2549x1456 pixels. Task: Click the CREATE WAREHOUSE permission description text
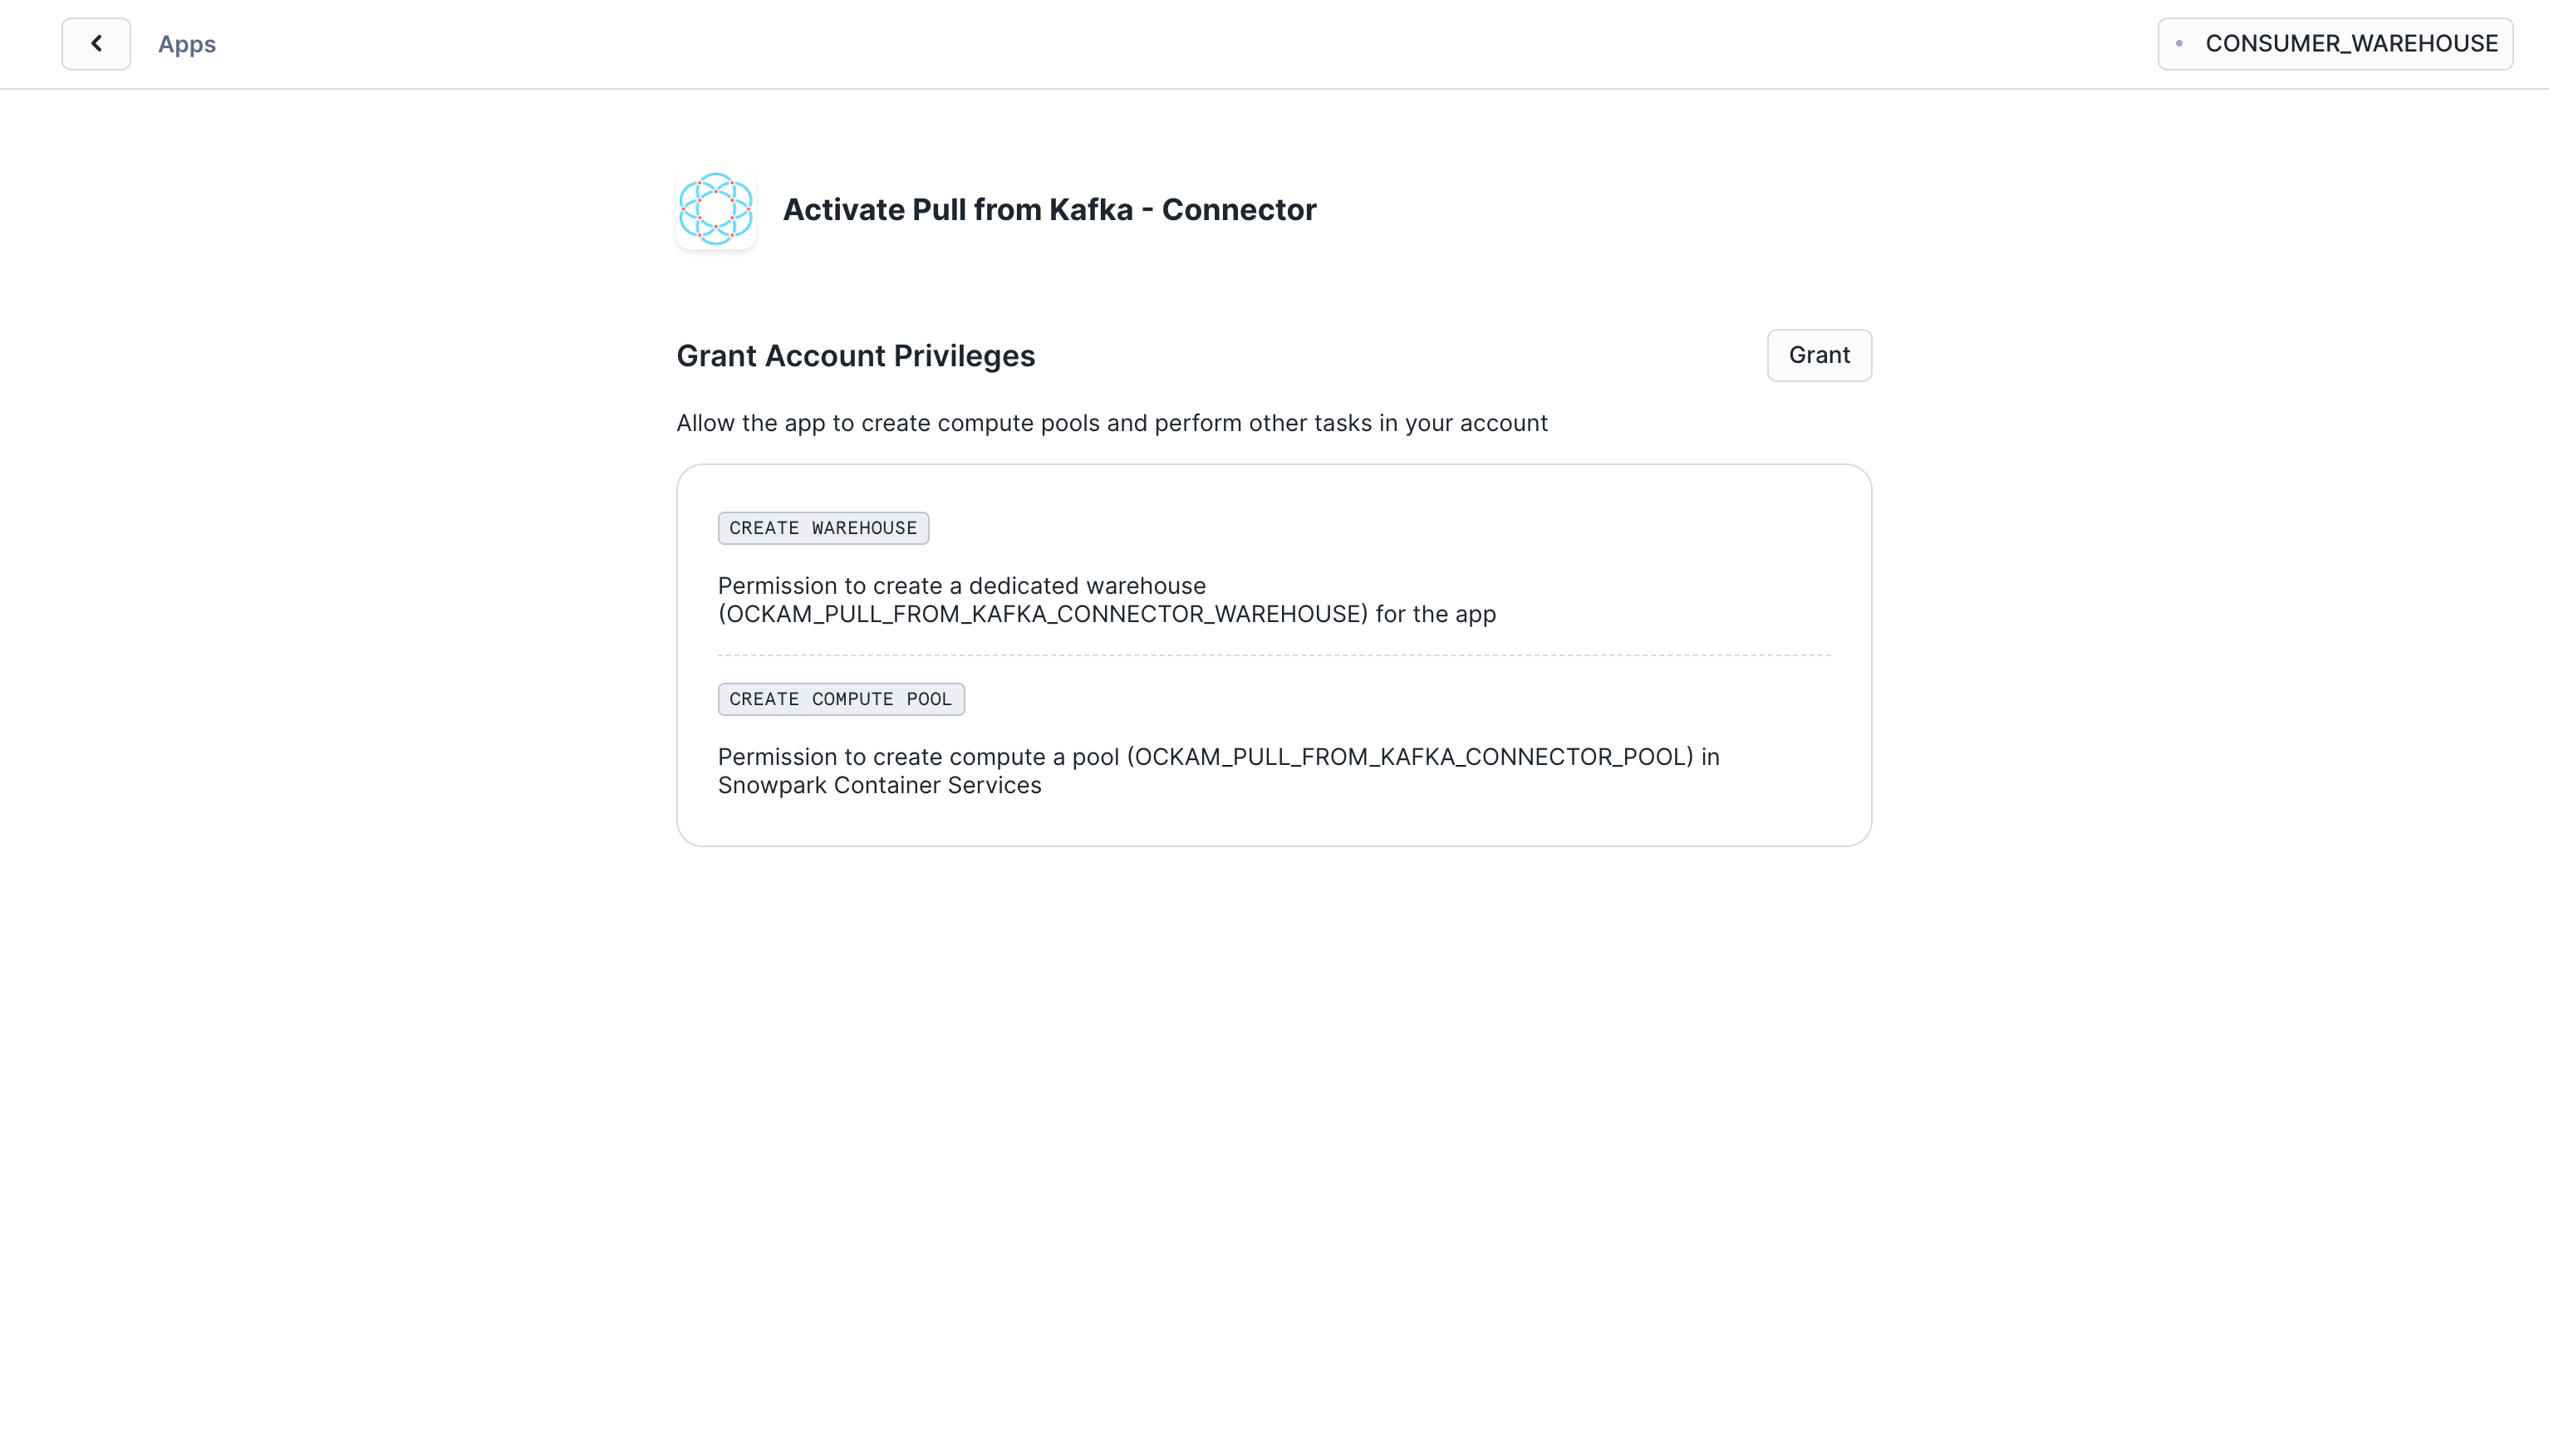pos(1105,600)
